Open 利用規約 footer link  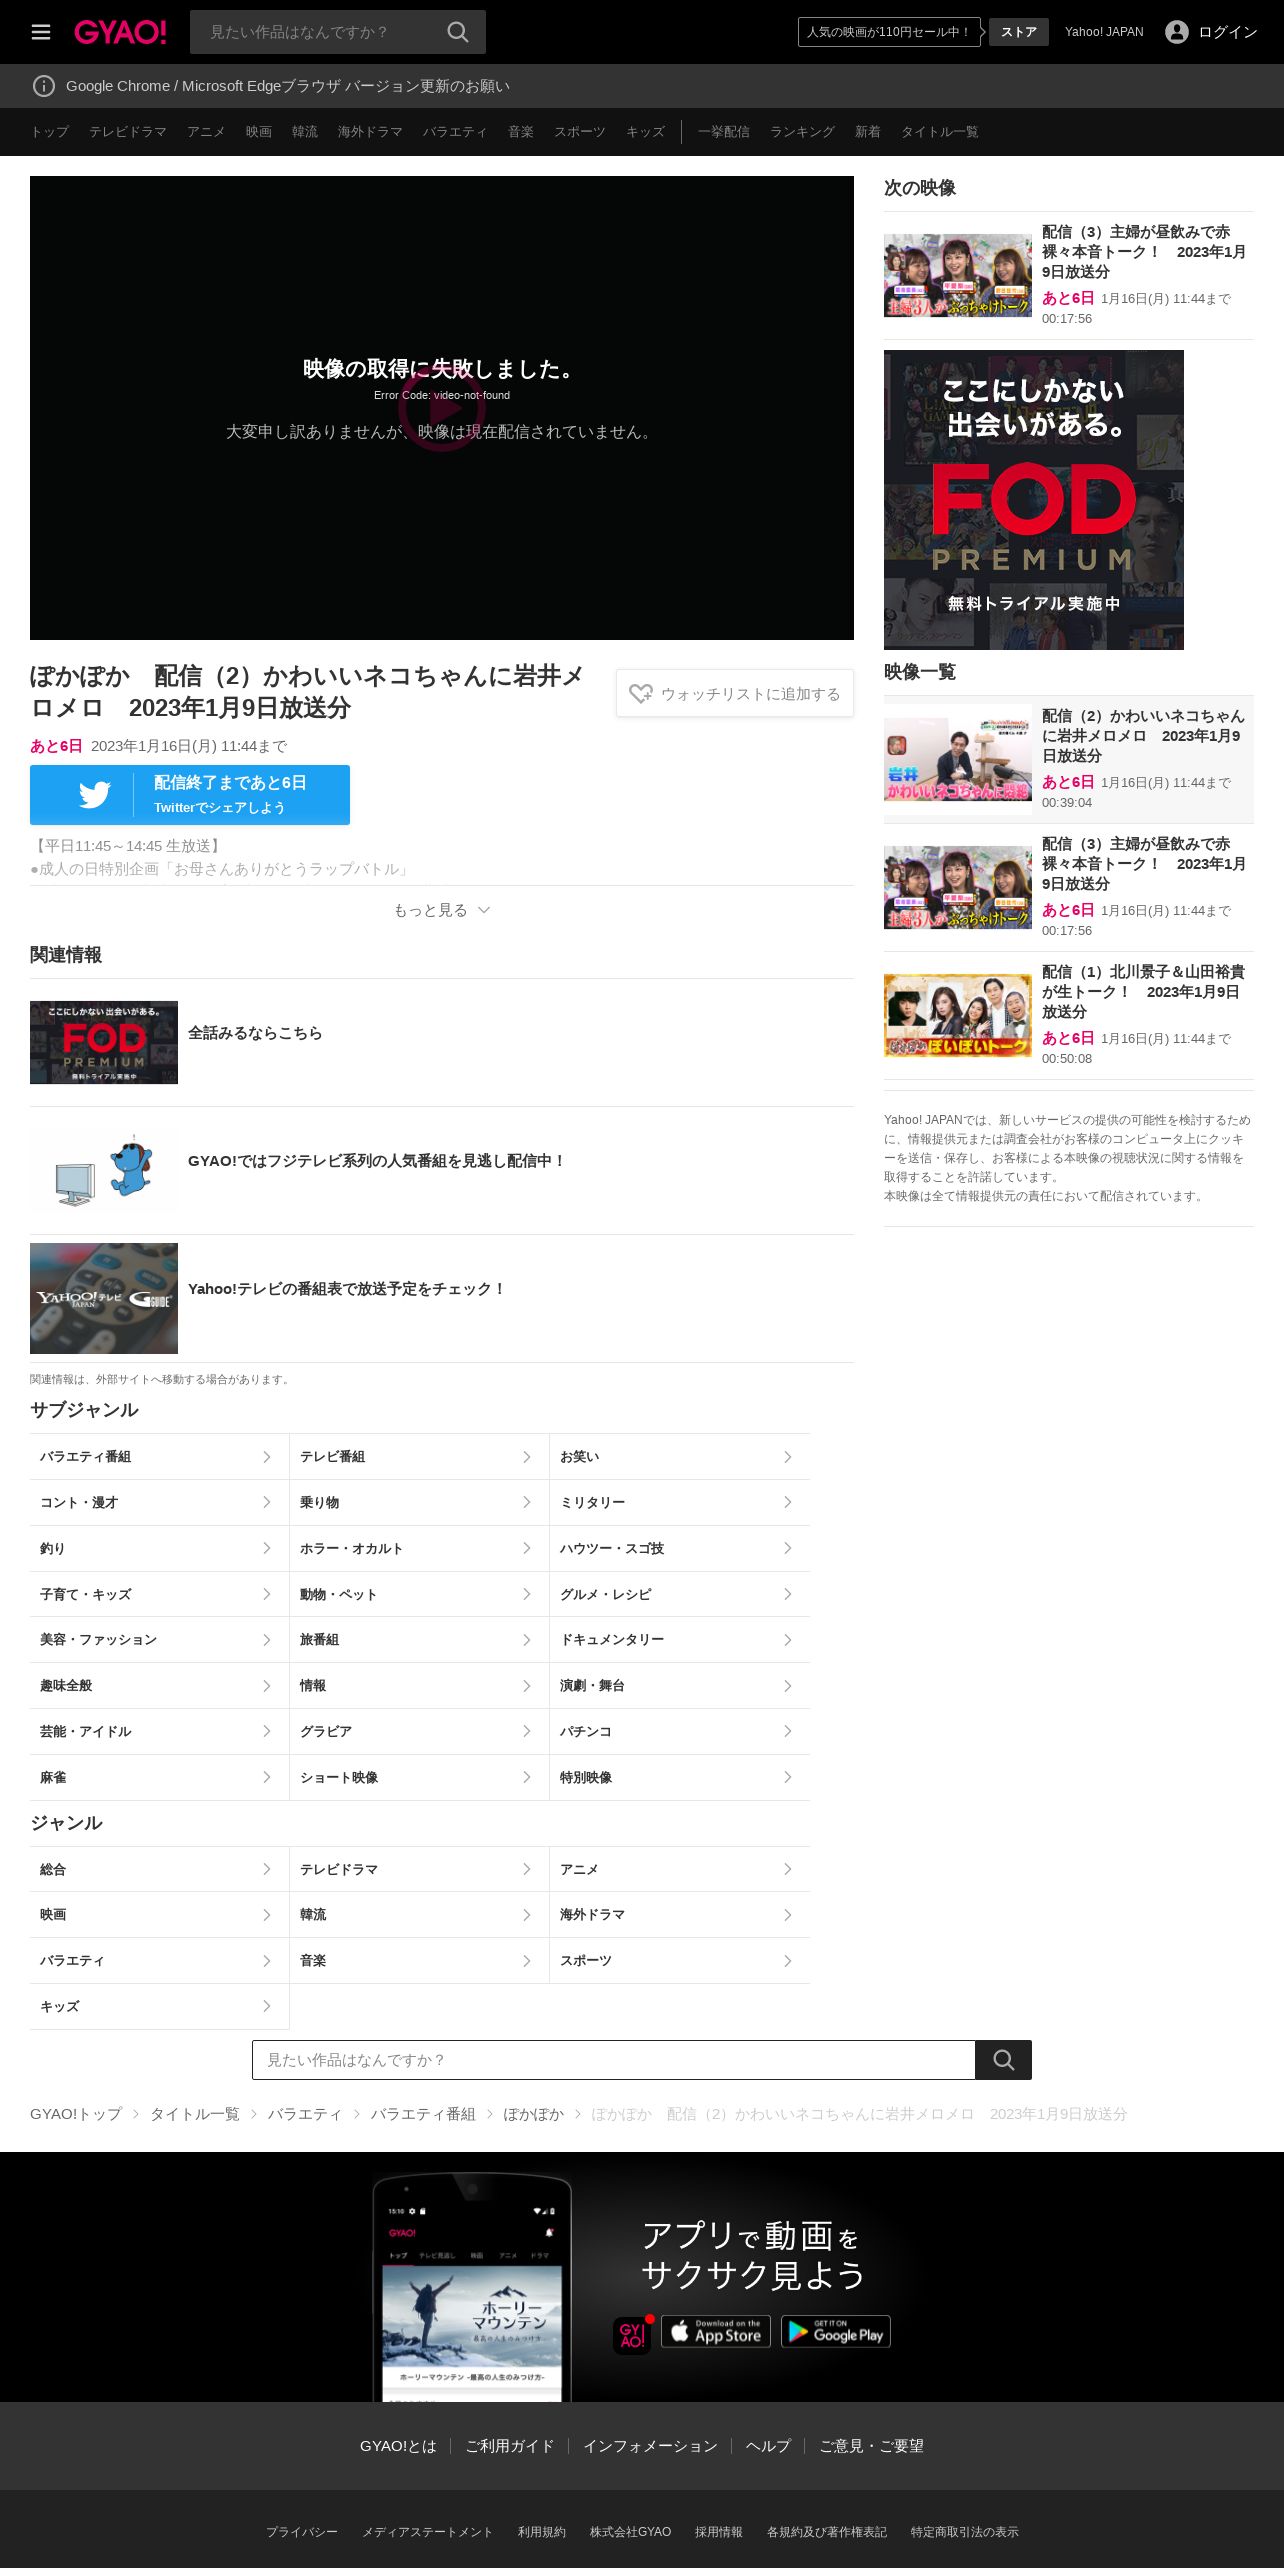point(542,2532)
